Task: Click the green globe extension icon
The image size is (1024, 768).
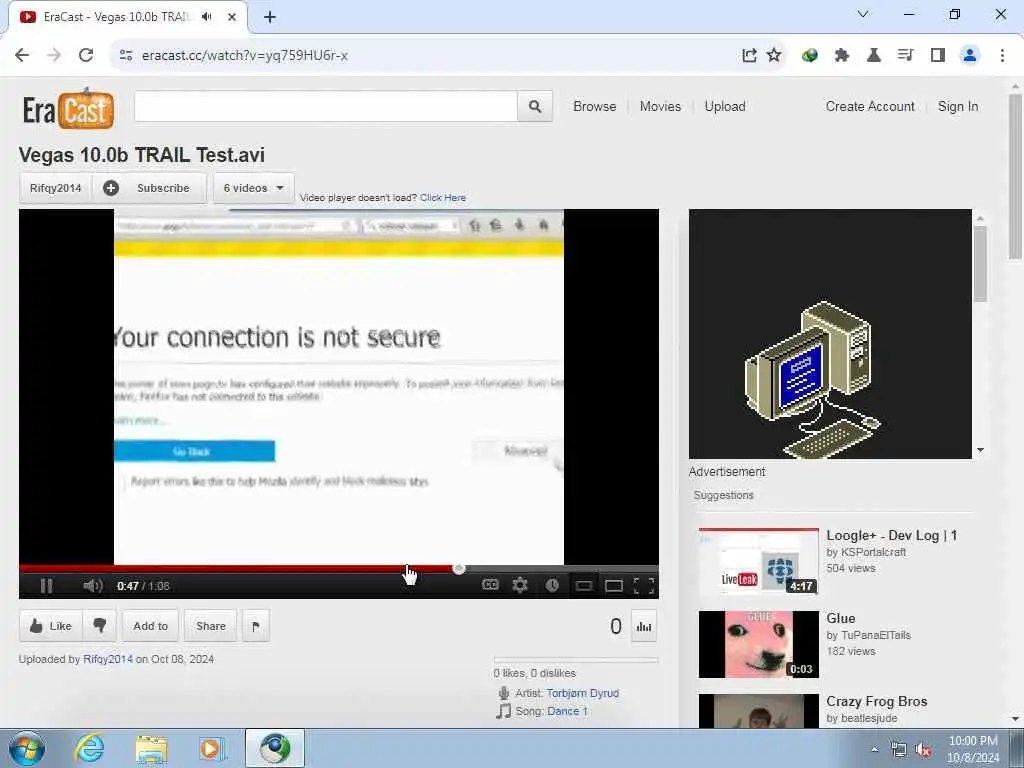Action: point(810,56)
